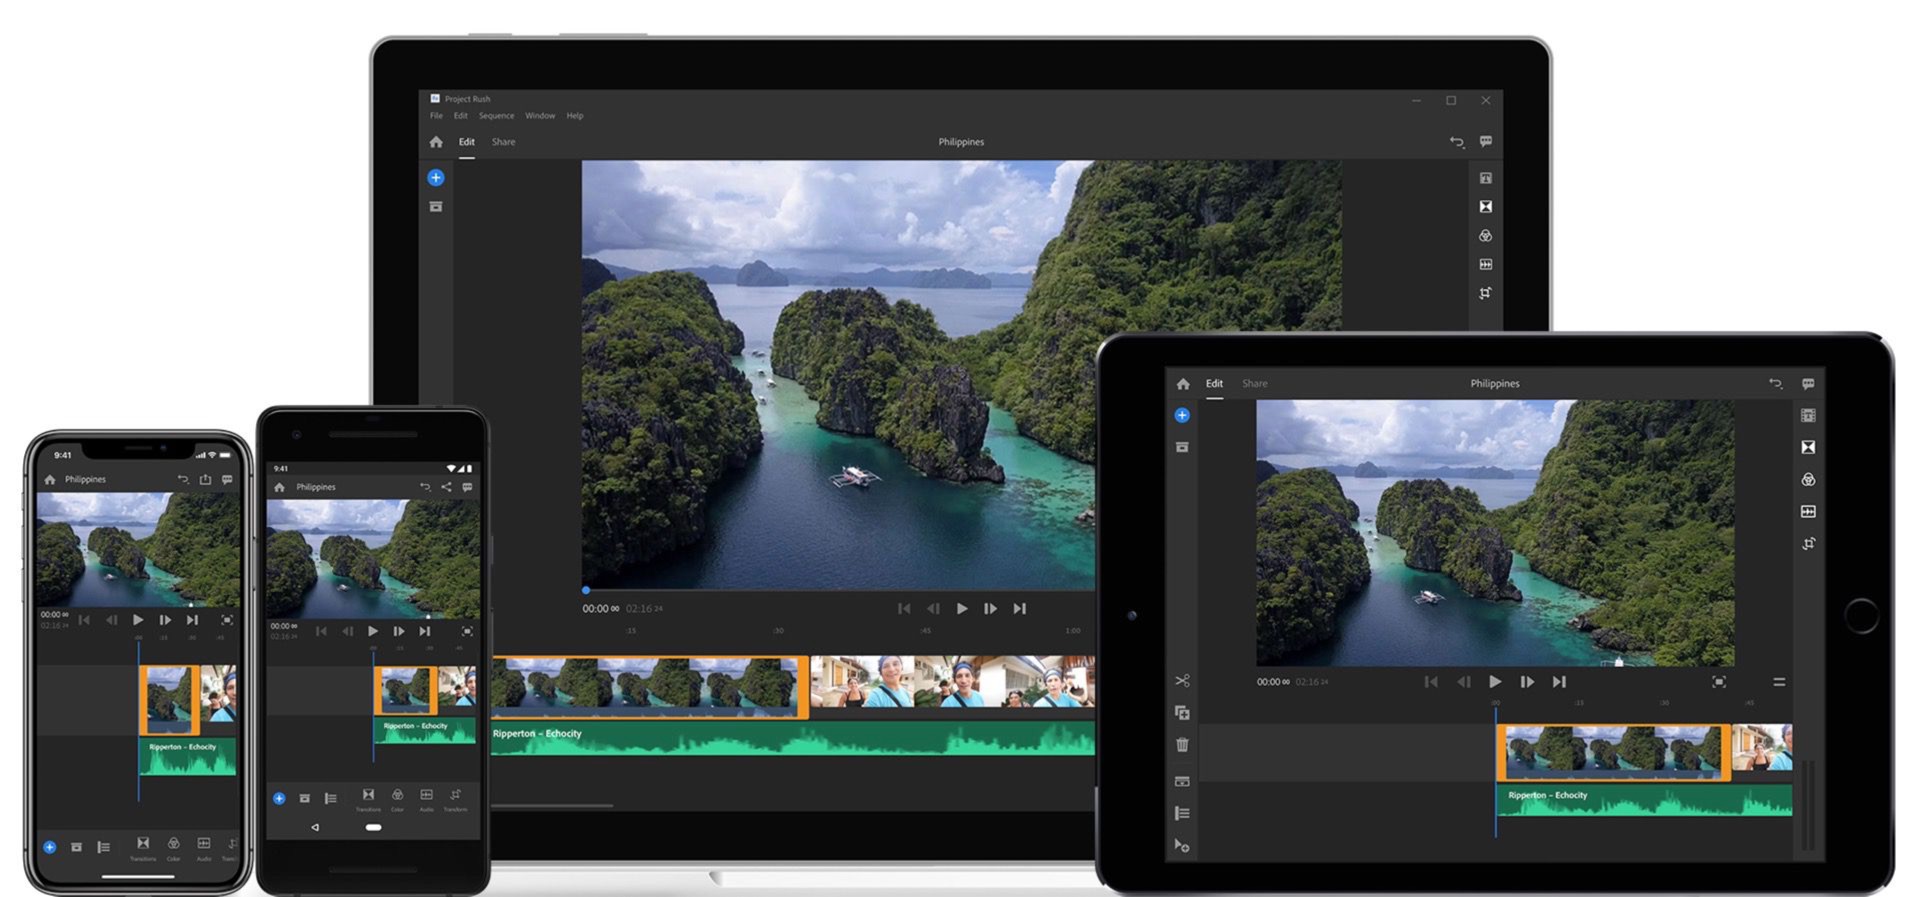
Task: Open the Transform crop icon on tablet
Action: (x=1808, y=544)
